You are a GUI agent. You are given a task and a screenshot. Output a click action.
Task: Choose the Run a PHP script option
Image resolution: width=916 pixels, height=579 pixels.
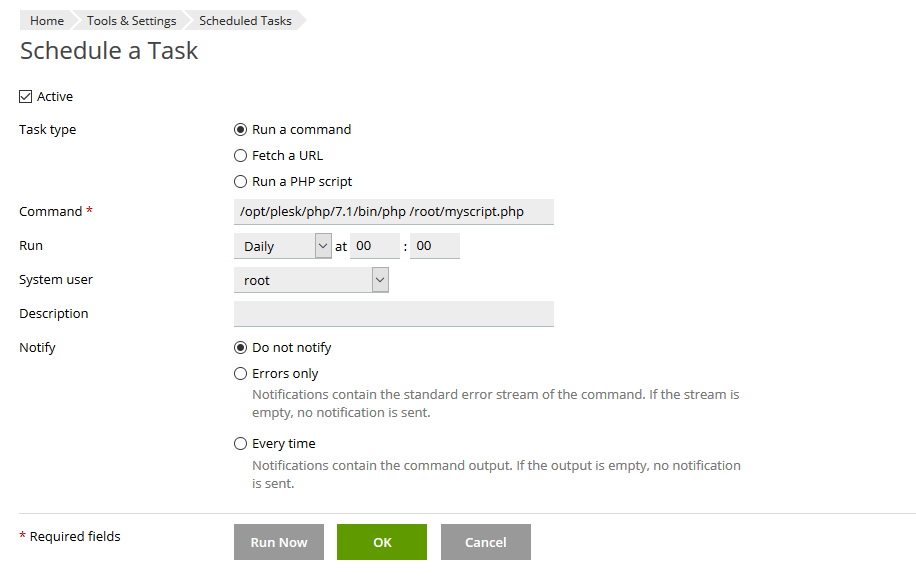[240, 182]
